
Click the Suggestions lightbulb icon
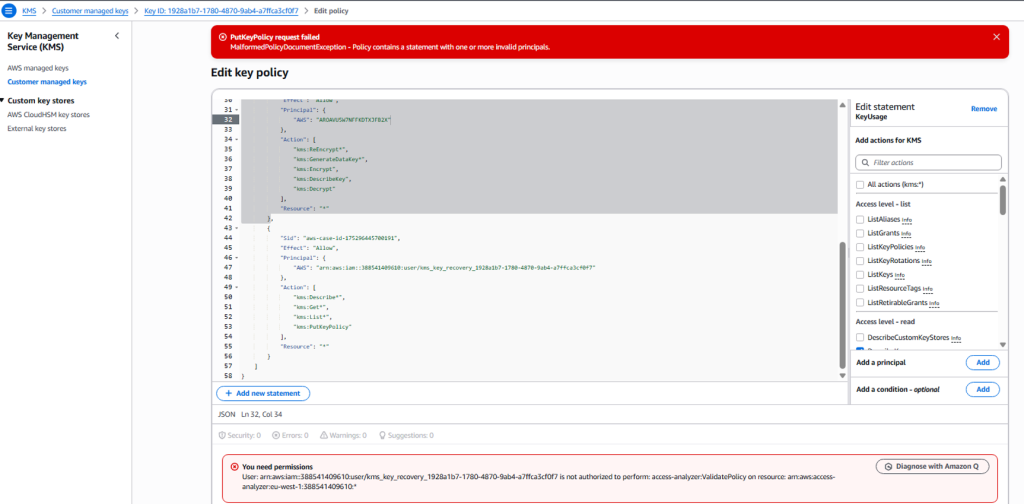[382, 436]
